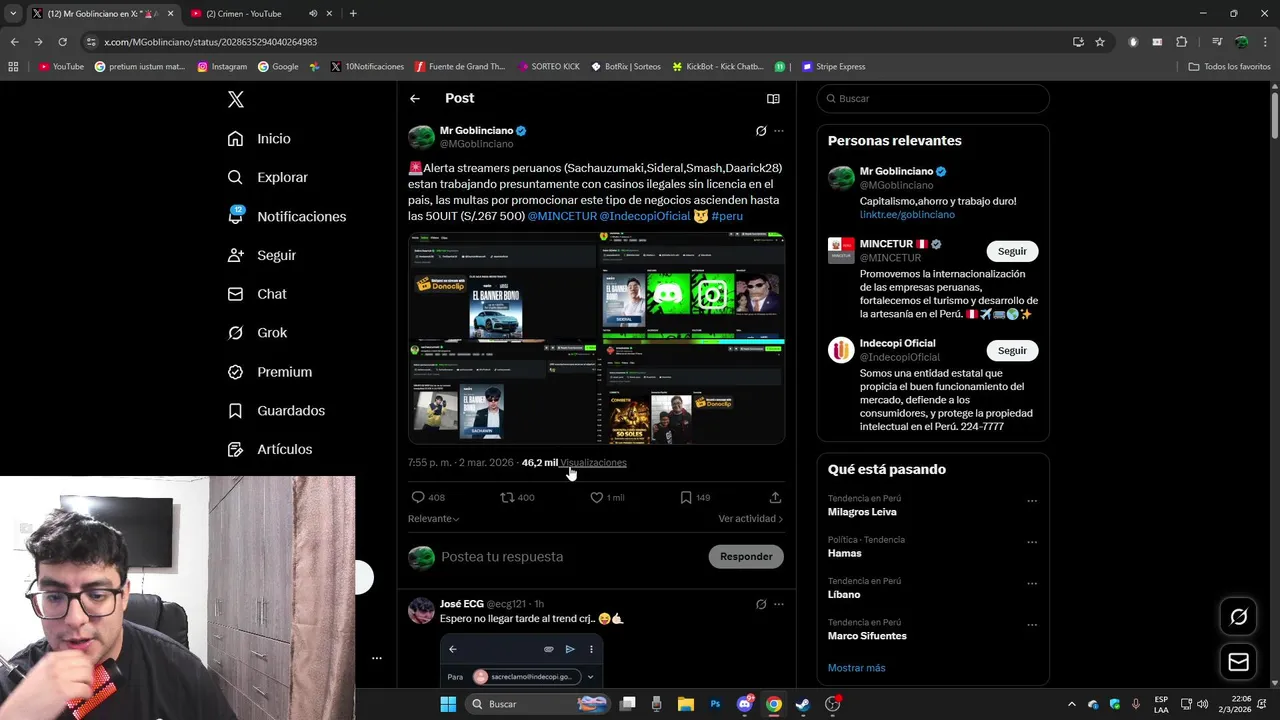1280x720 pixels.
Task: Open a new browser tab
Action: (x=353, y=14)
